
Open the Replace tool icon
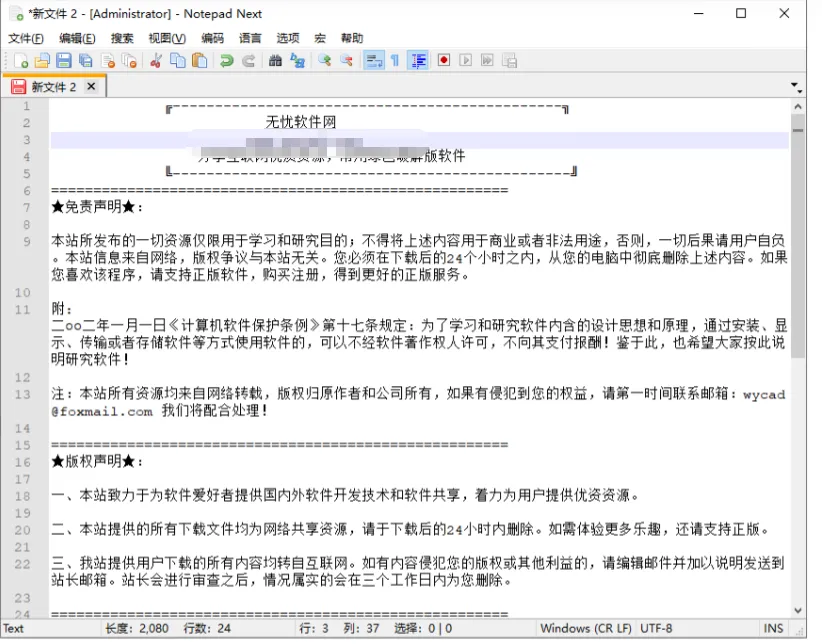coord(297,61)
